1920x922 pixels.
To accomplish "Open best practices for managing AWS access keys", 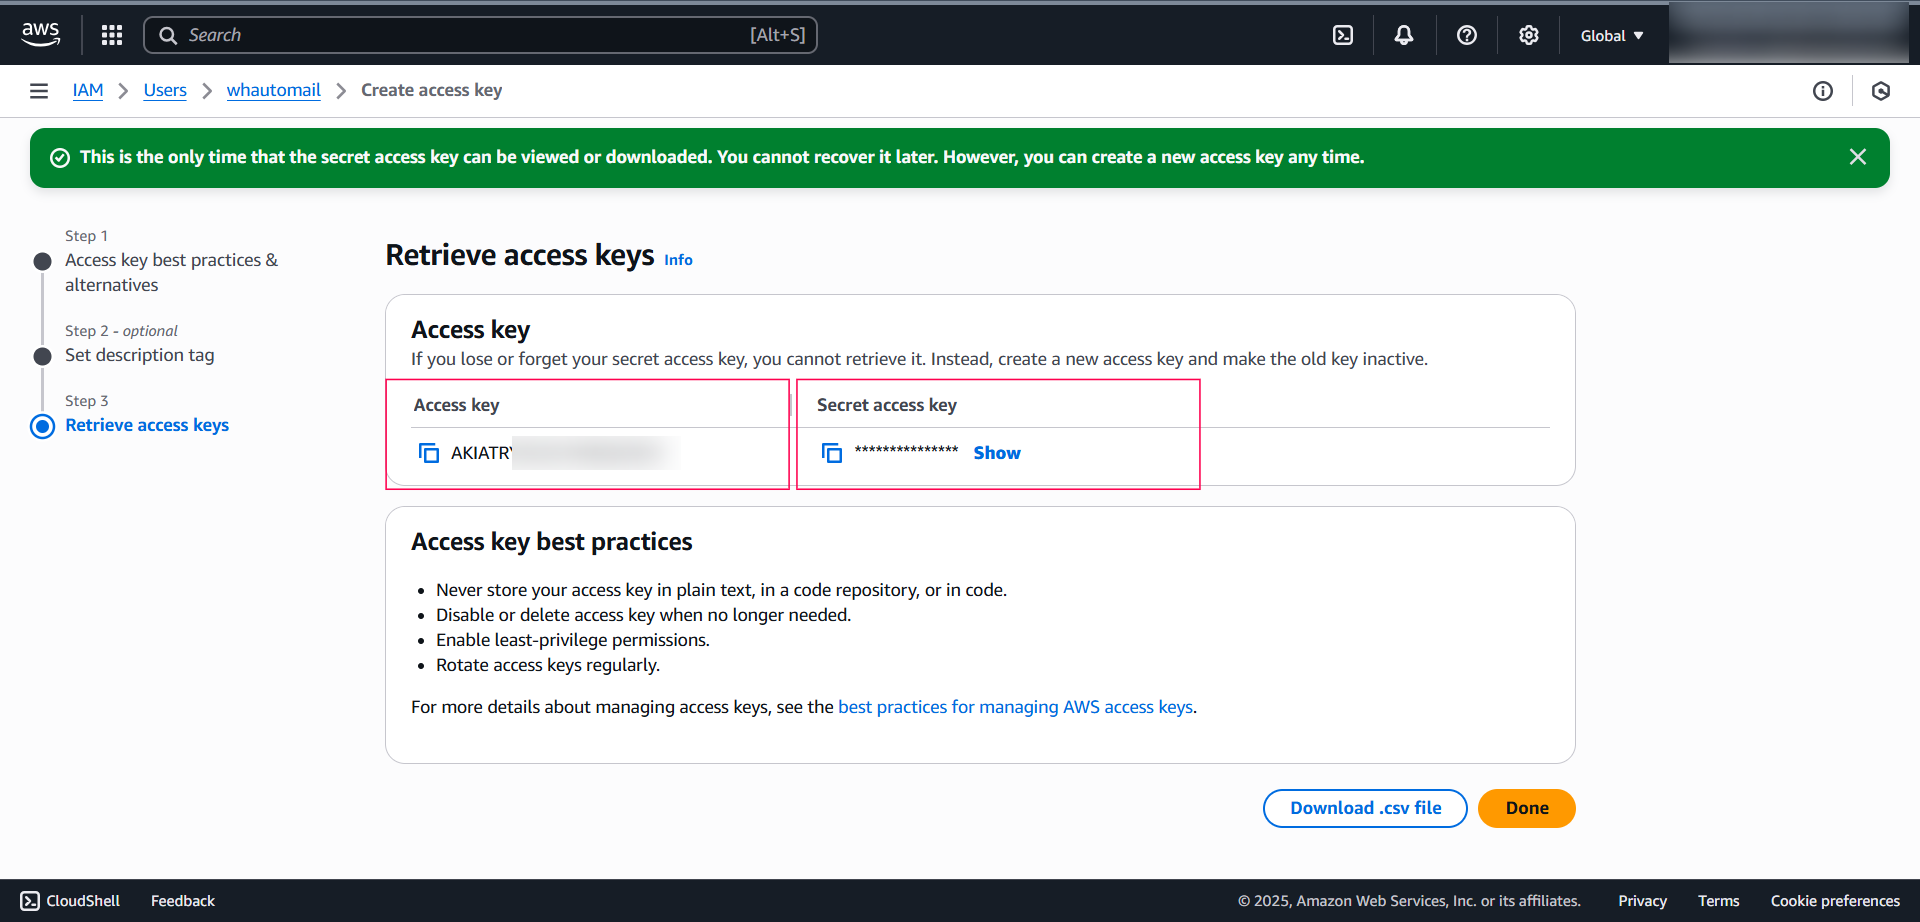I will coord(1015,706).
